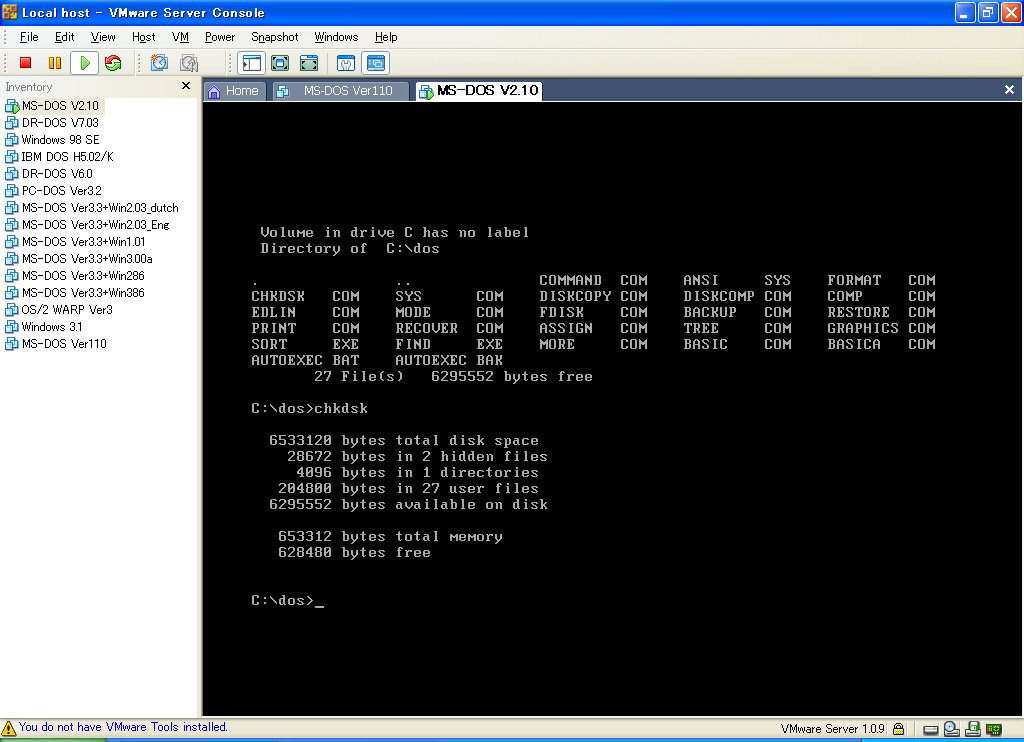The height and width of the screenshot is (742, 1024).
Task: Select MS-DOS Ver3.3+Win1.01 in inventory
Action: click(x=84, y=241)
